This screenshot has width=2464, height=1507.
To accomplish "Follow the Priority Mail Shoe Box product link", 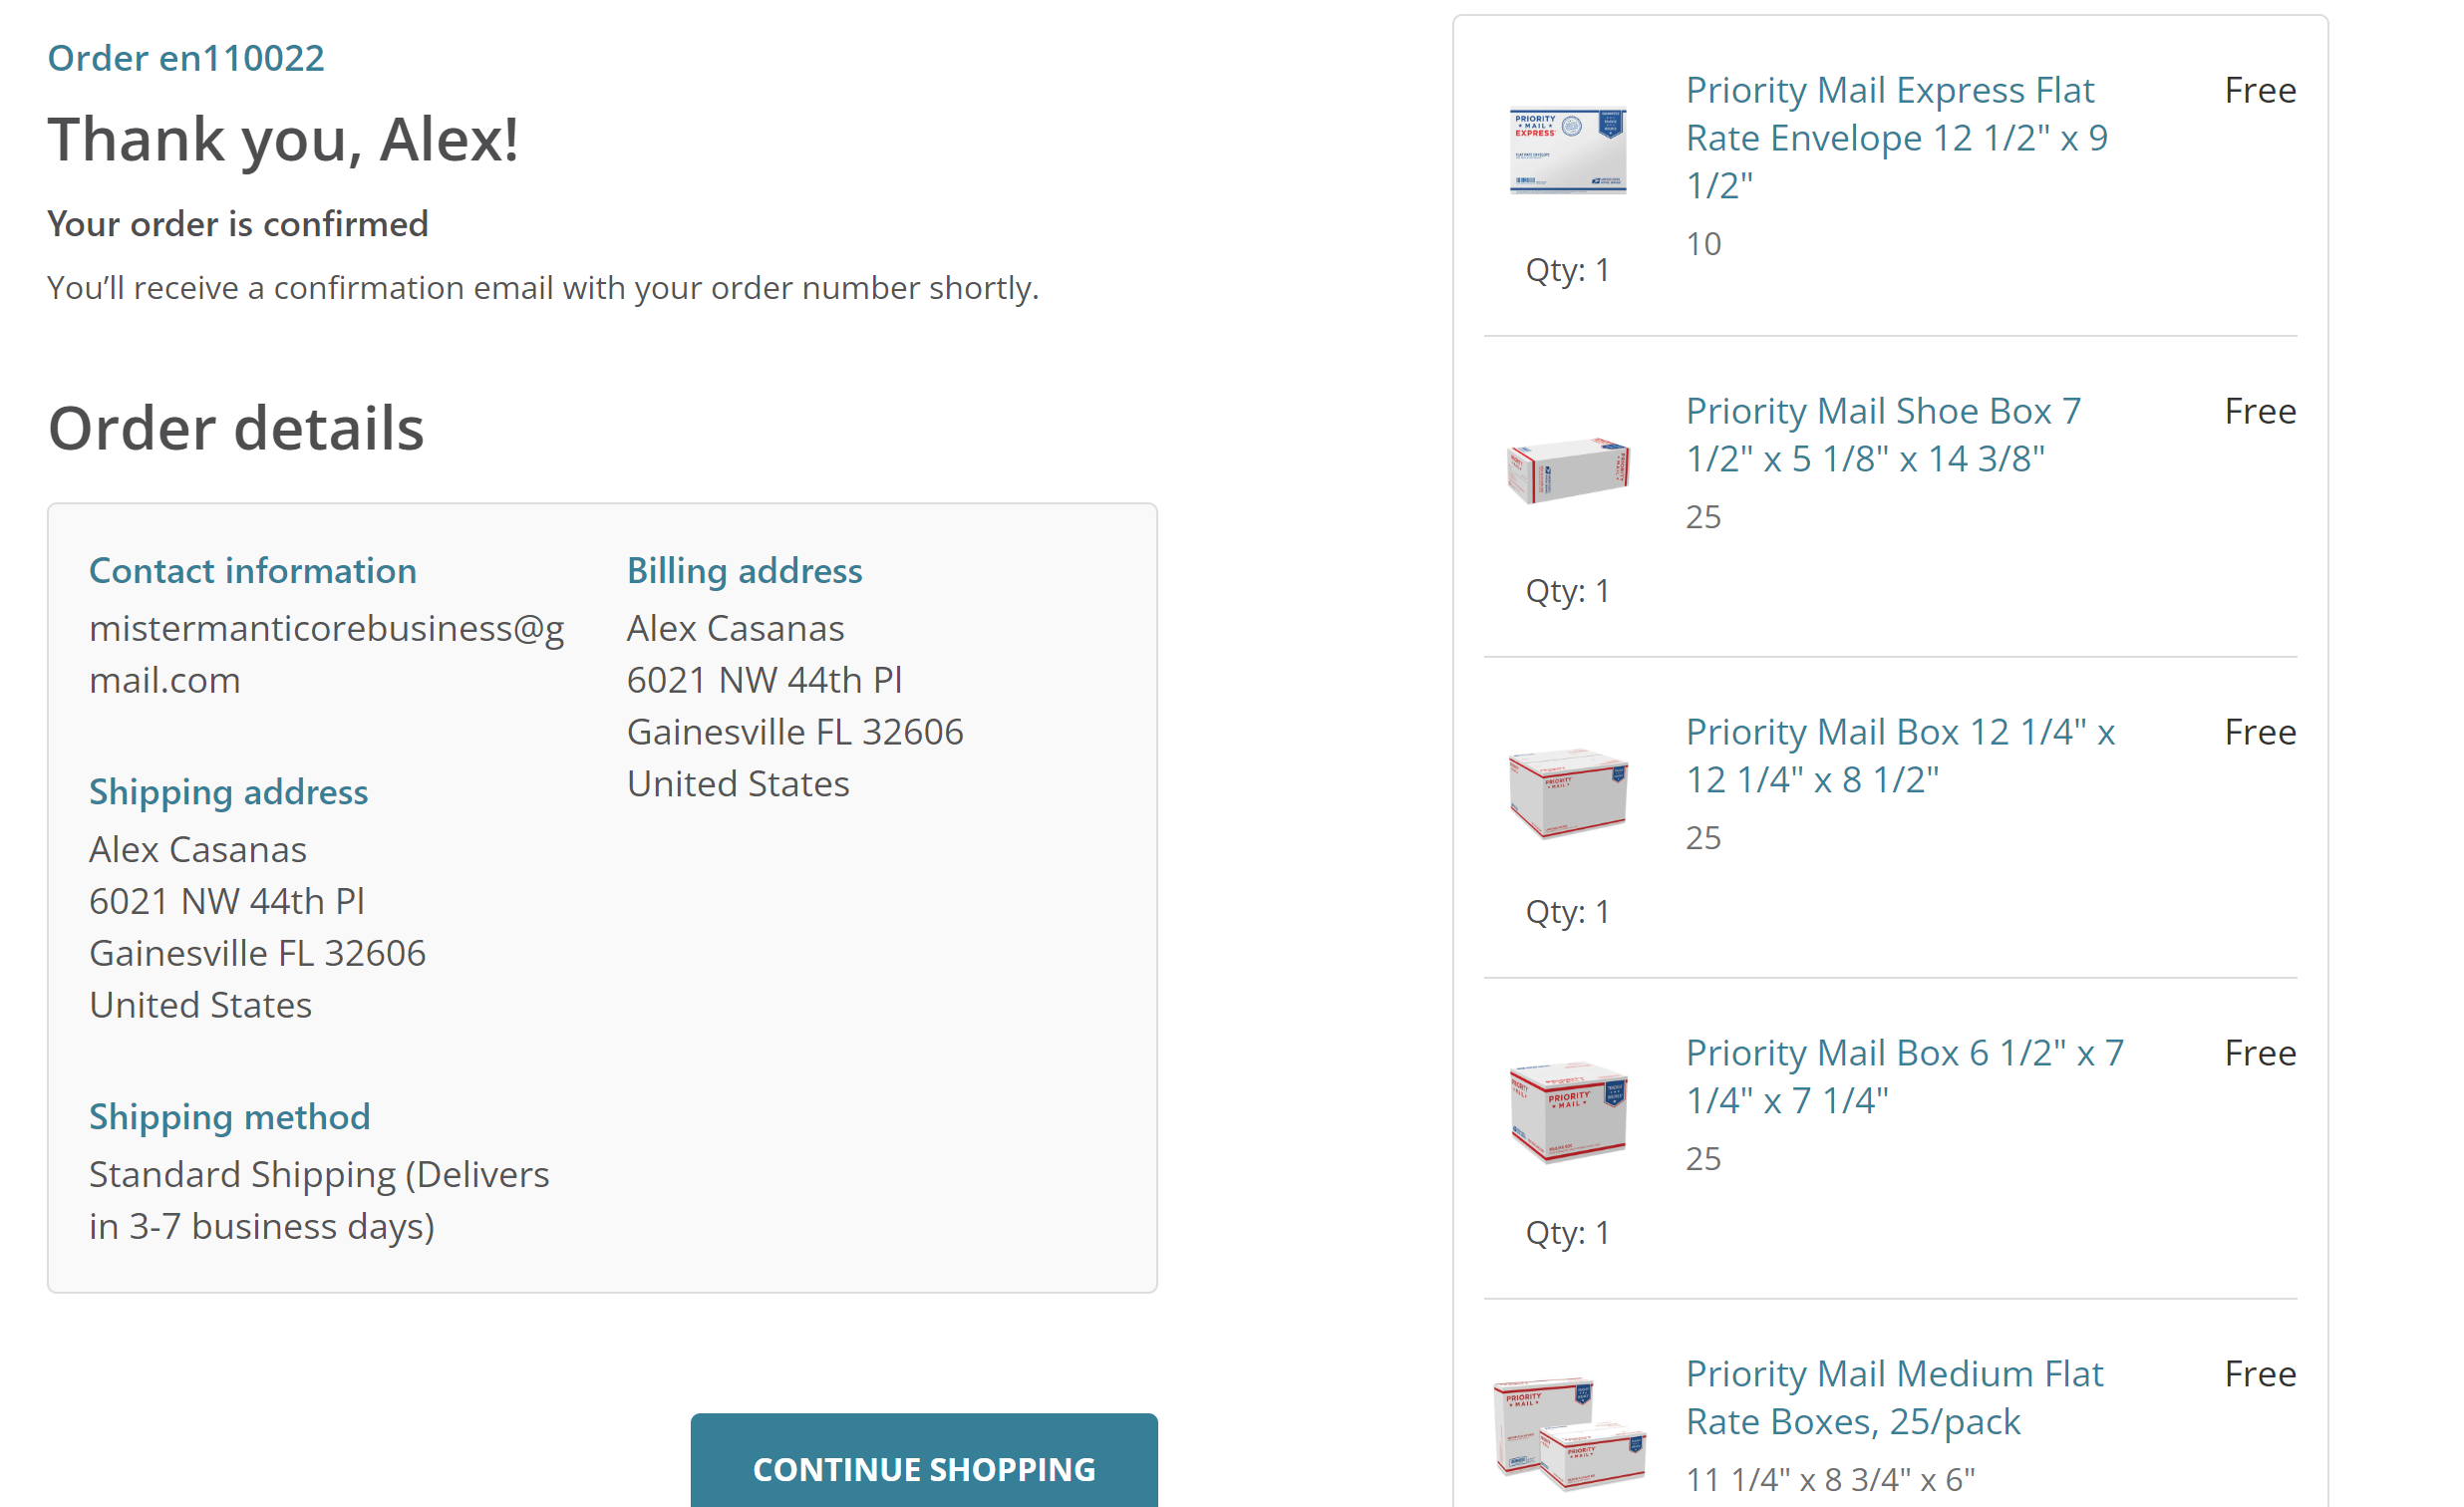I will [1882, 434].
